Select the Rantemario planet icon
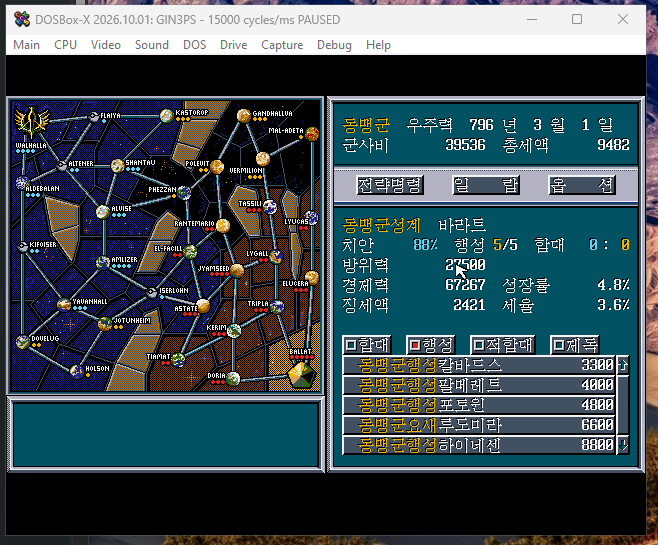Screen dimensions: 658x545 [223, 226]
